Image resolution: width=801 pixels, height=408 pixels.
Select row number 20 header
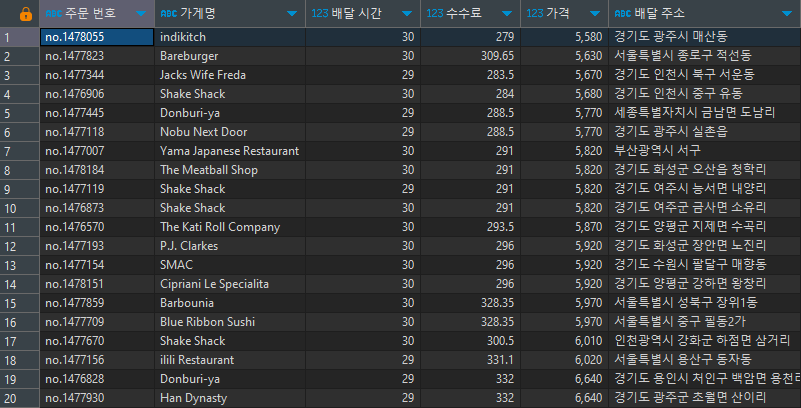19,398
